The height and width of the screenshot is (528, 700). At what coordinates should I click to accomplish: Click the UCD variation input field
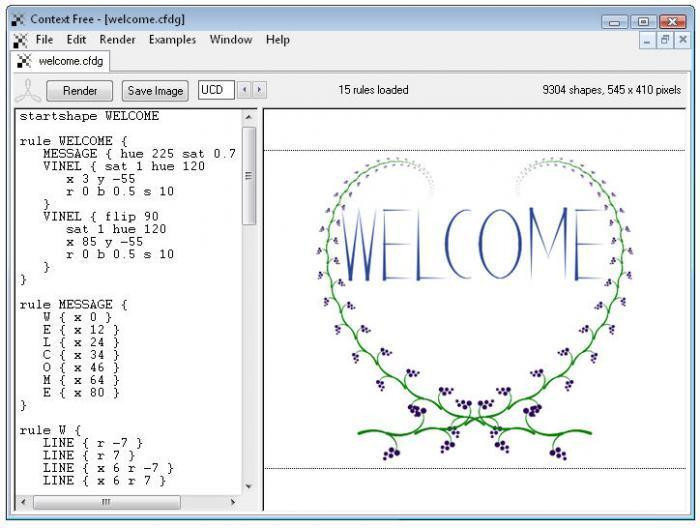click(216, 90)
